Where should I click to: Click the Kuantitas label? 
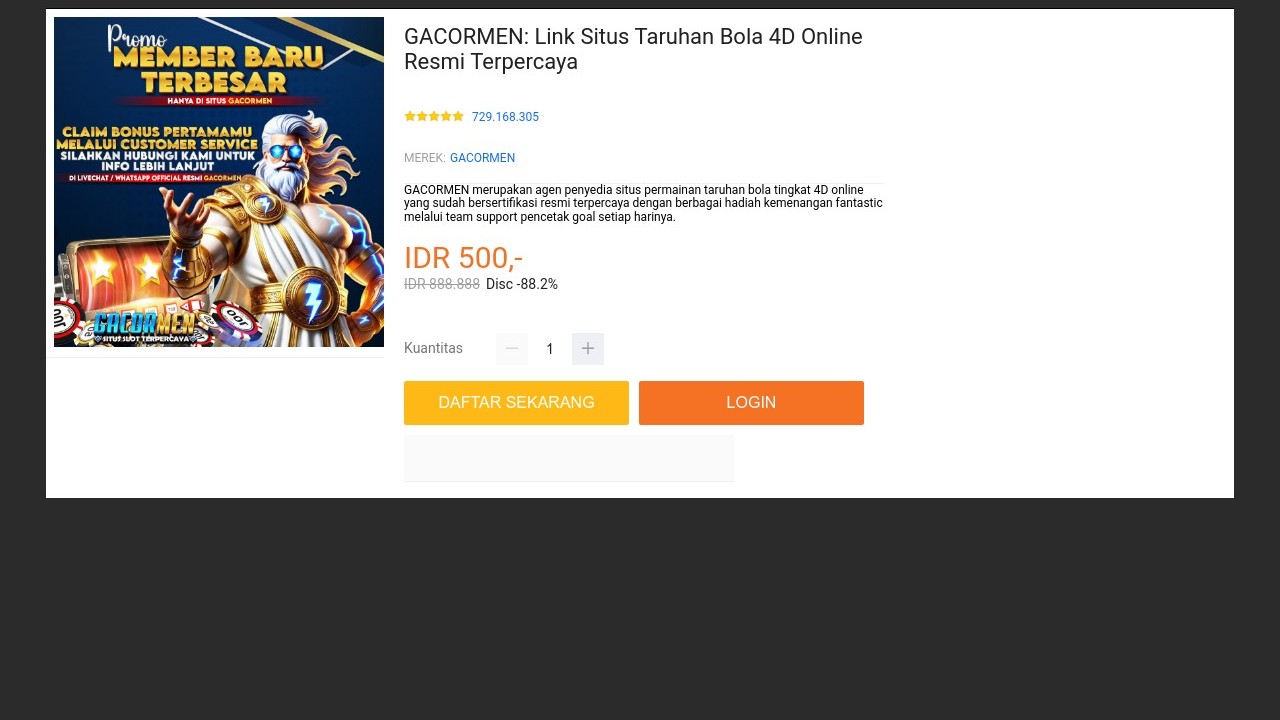[x=433, y=348]
